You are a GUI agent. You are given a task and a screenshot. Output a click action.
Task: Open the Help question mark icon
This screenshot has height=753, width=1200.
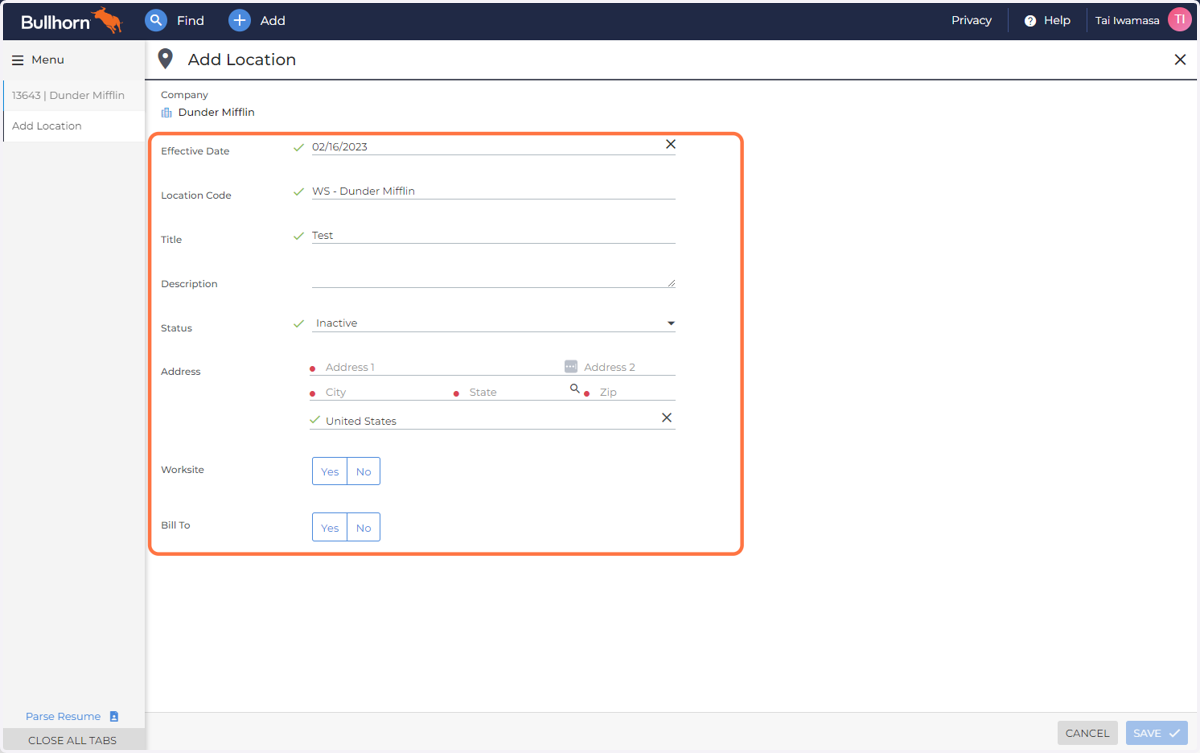(x=1030, y=21)
